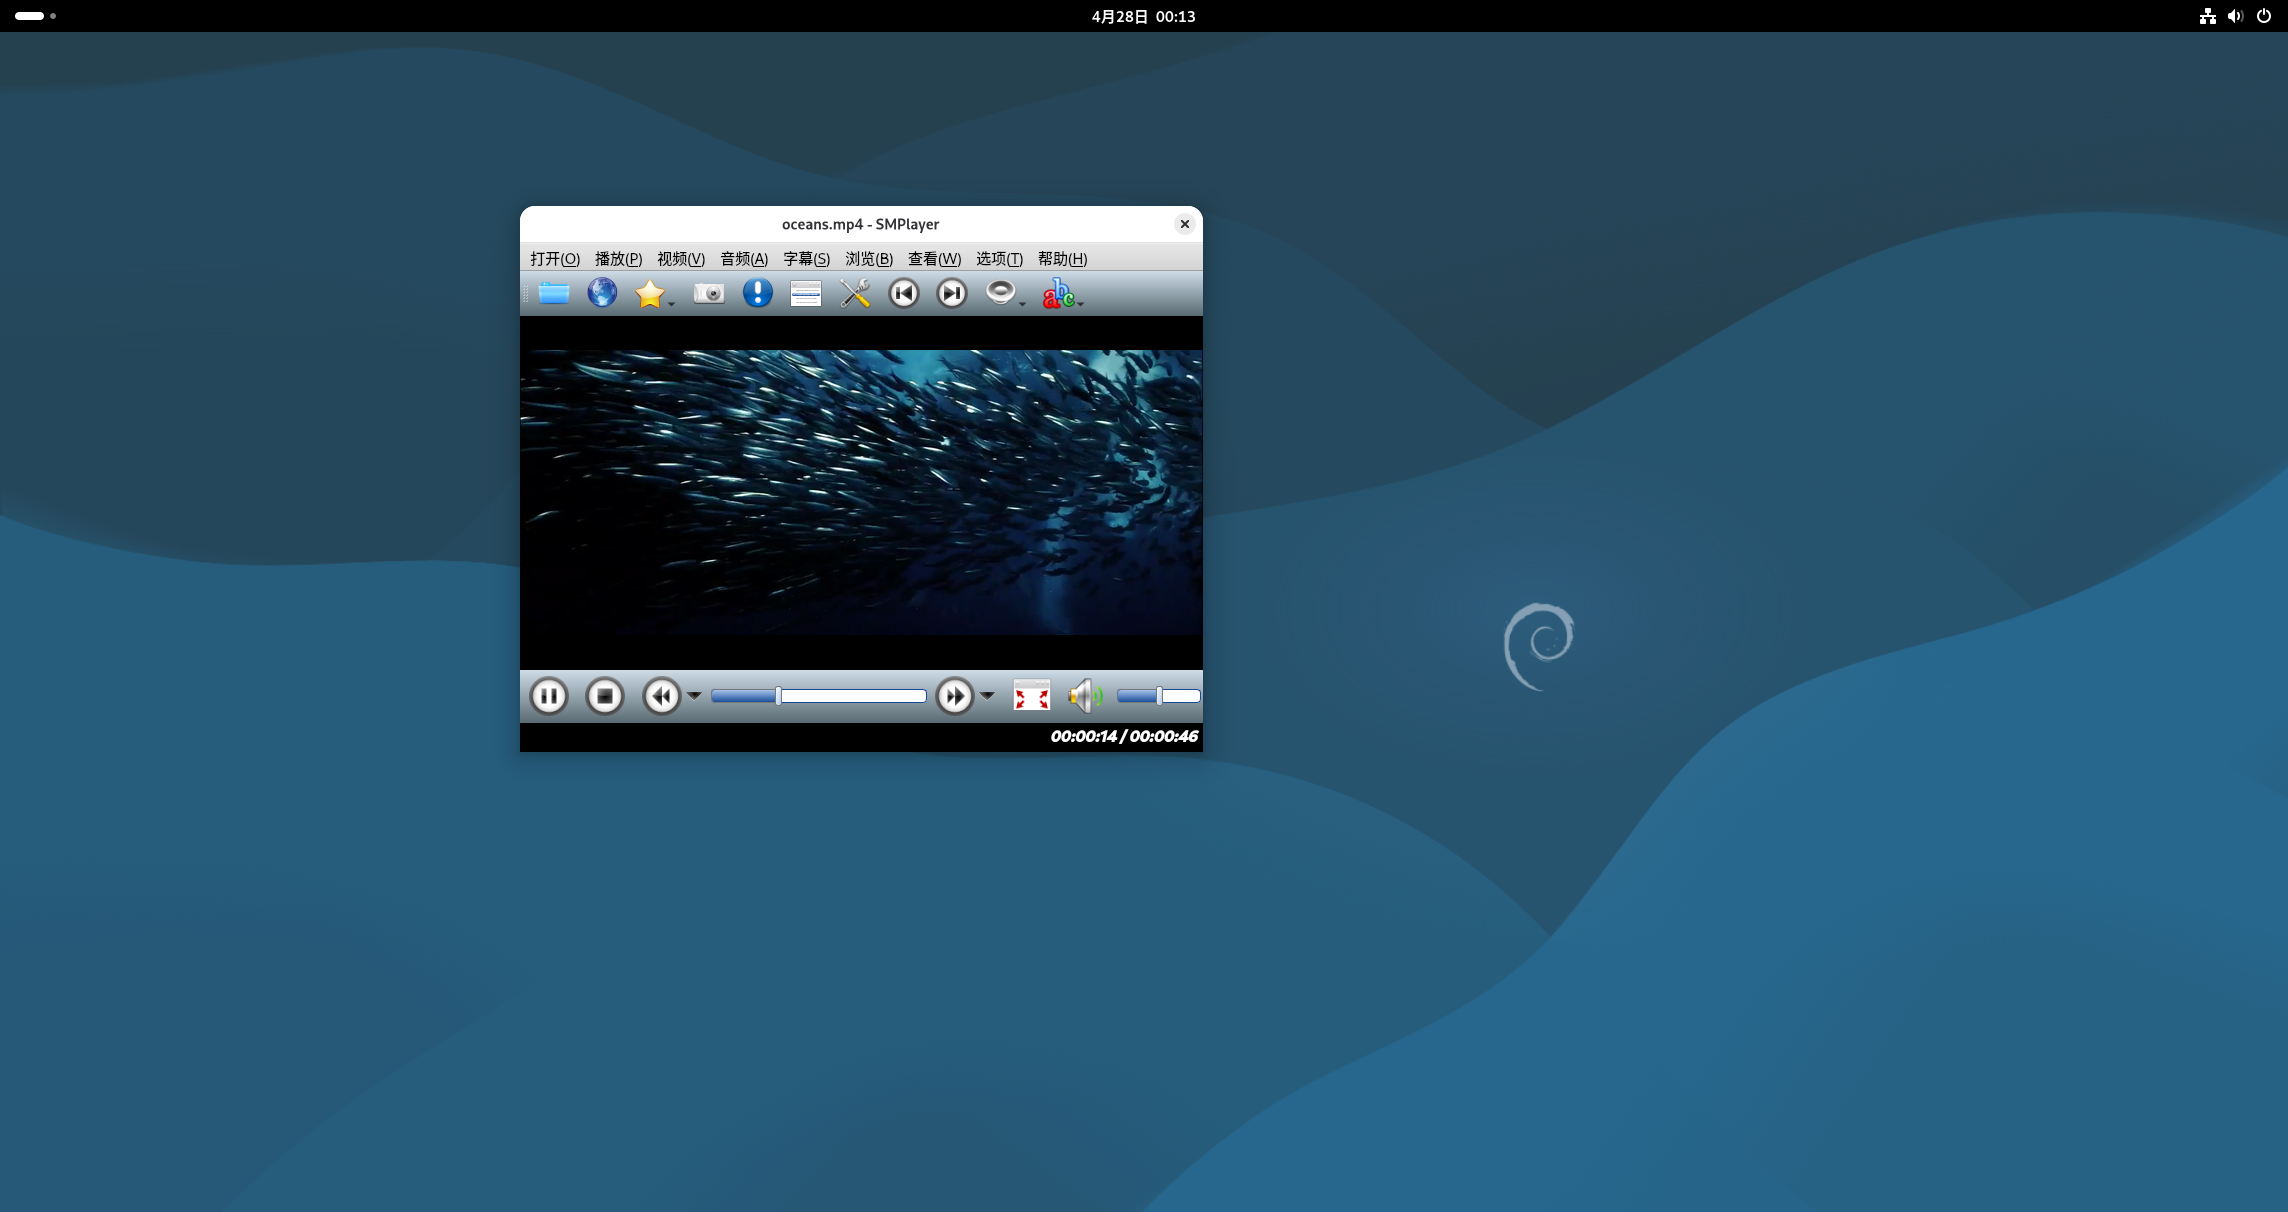2288x1212 pixels.
Task: Show file info with blue exclamation icon
Action: pyautogui.click(x=758, y=293)
